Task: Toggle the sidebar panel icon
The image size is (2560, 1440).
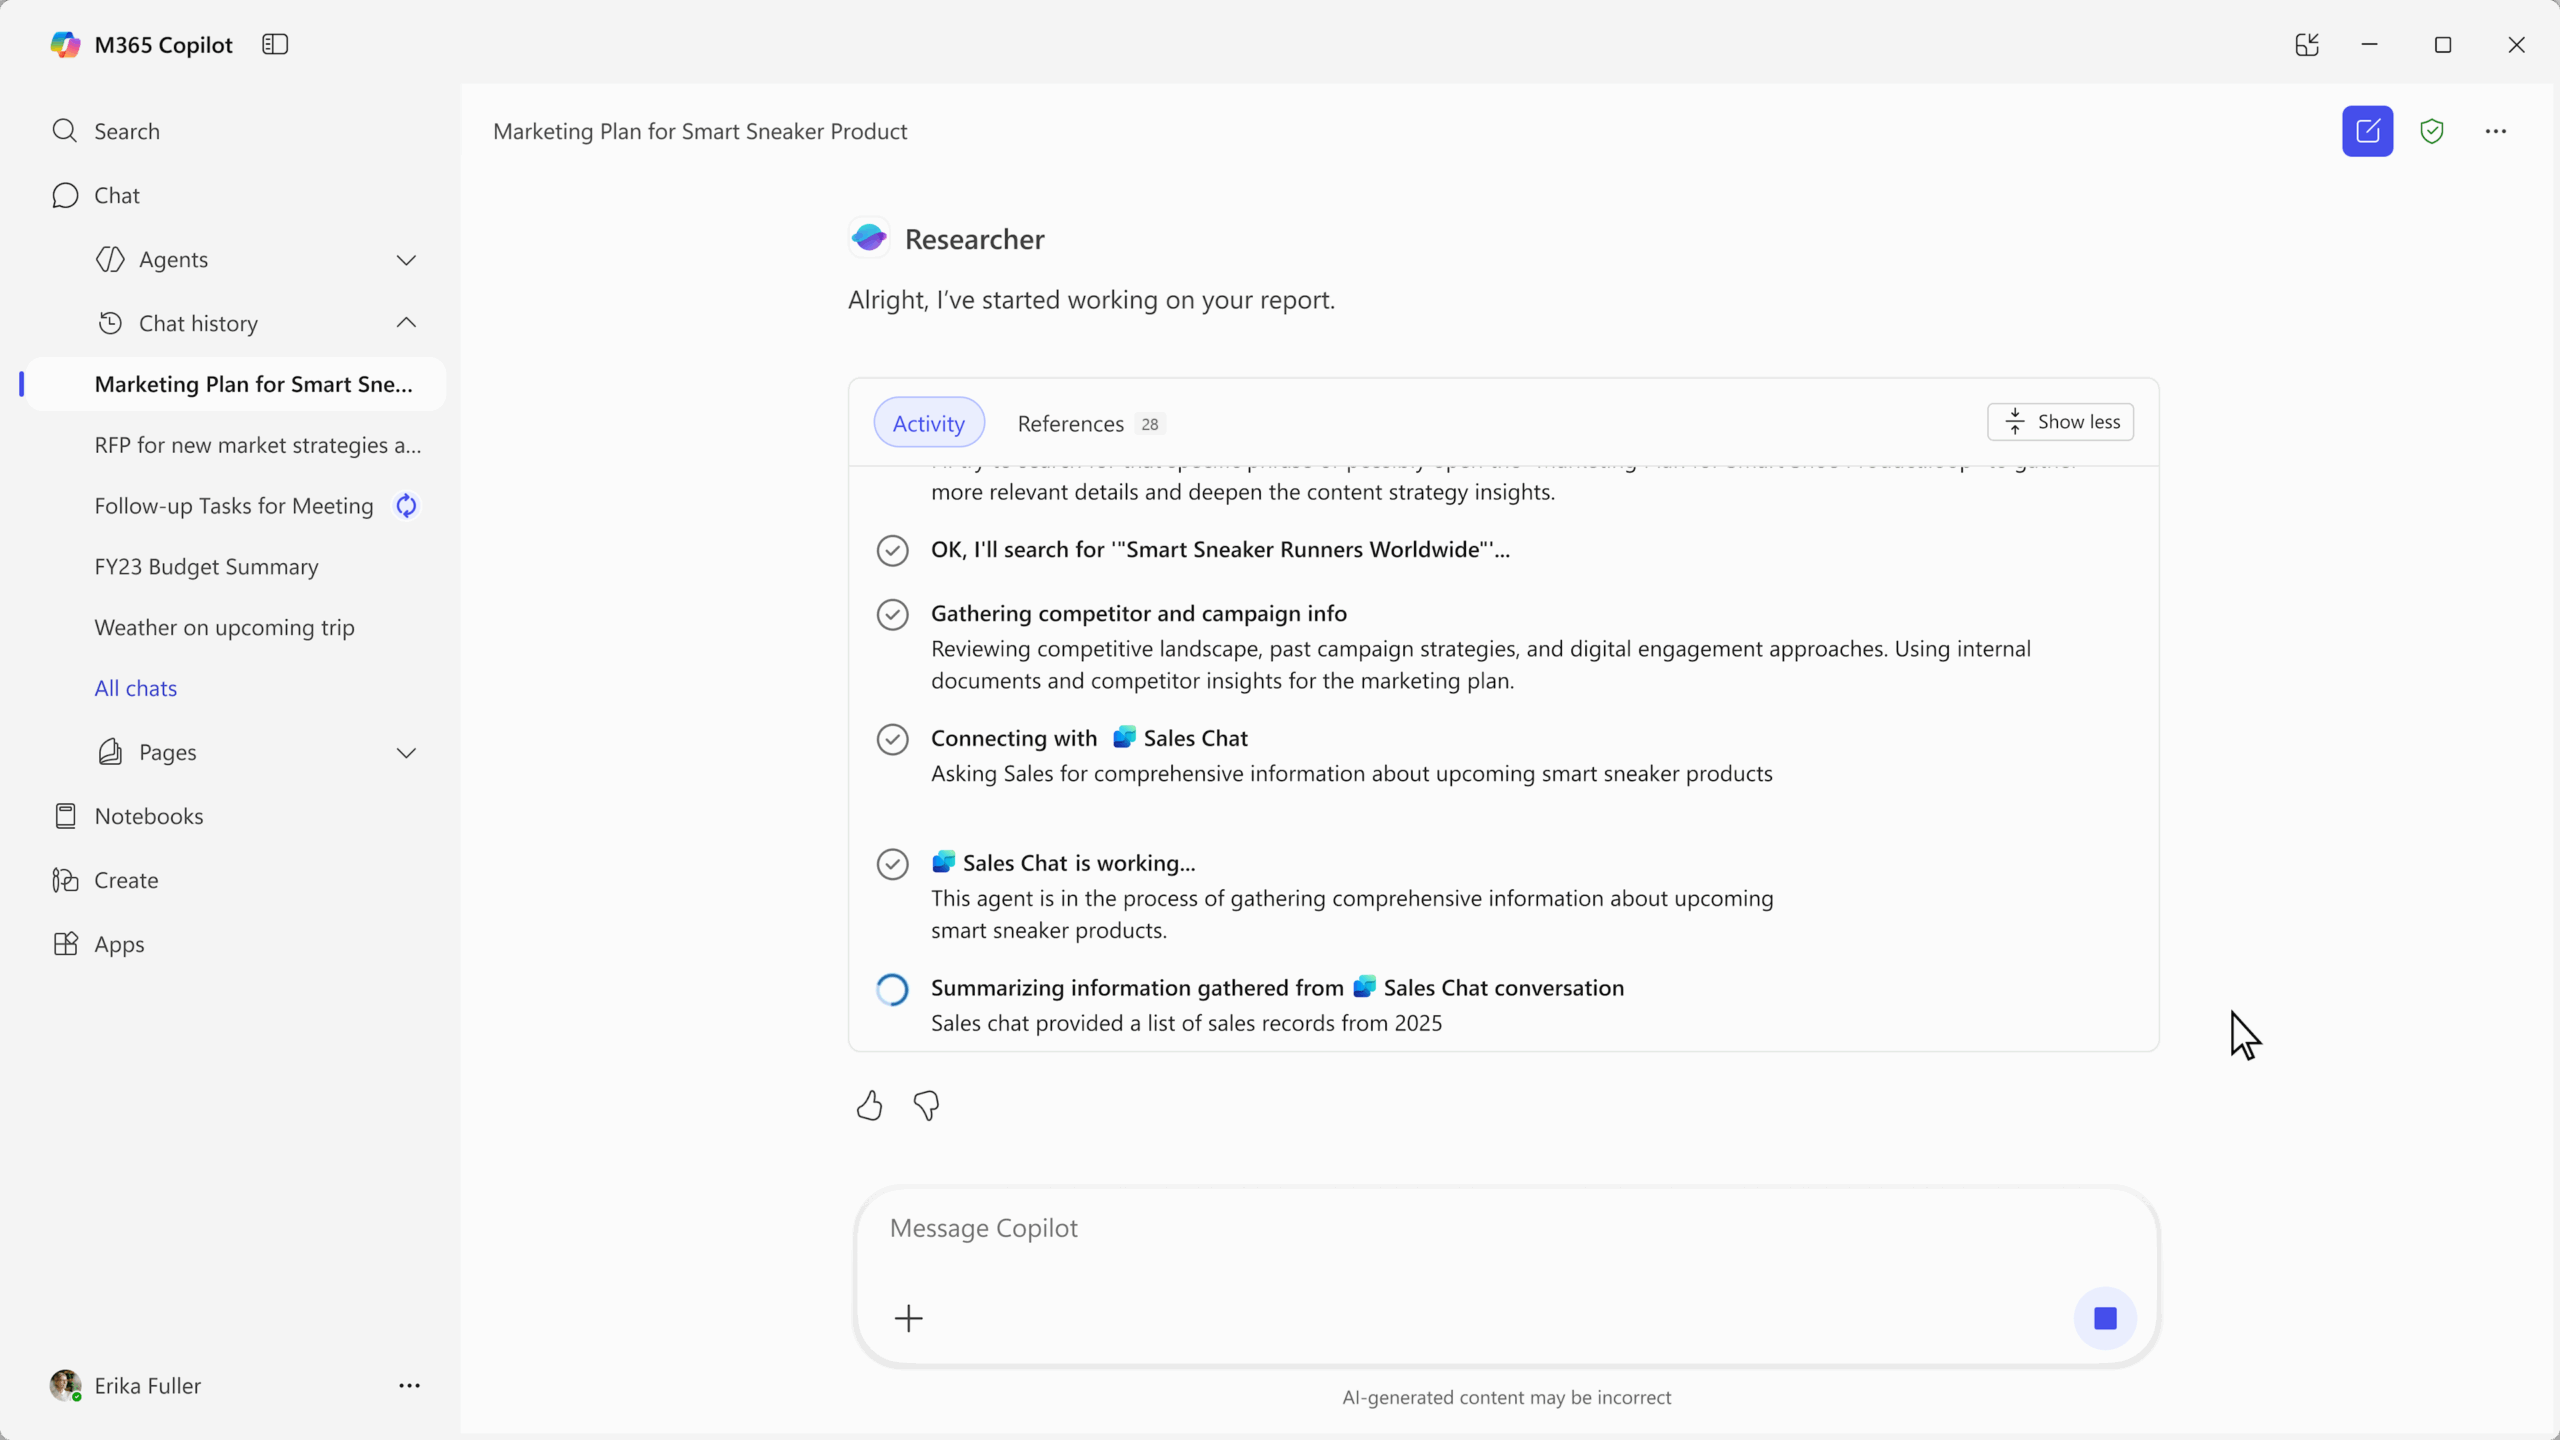Action: [275, 44]
